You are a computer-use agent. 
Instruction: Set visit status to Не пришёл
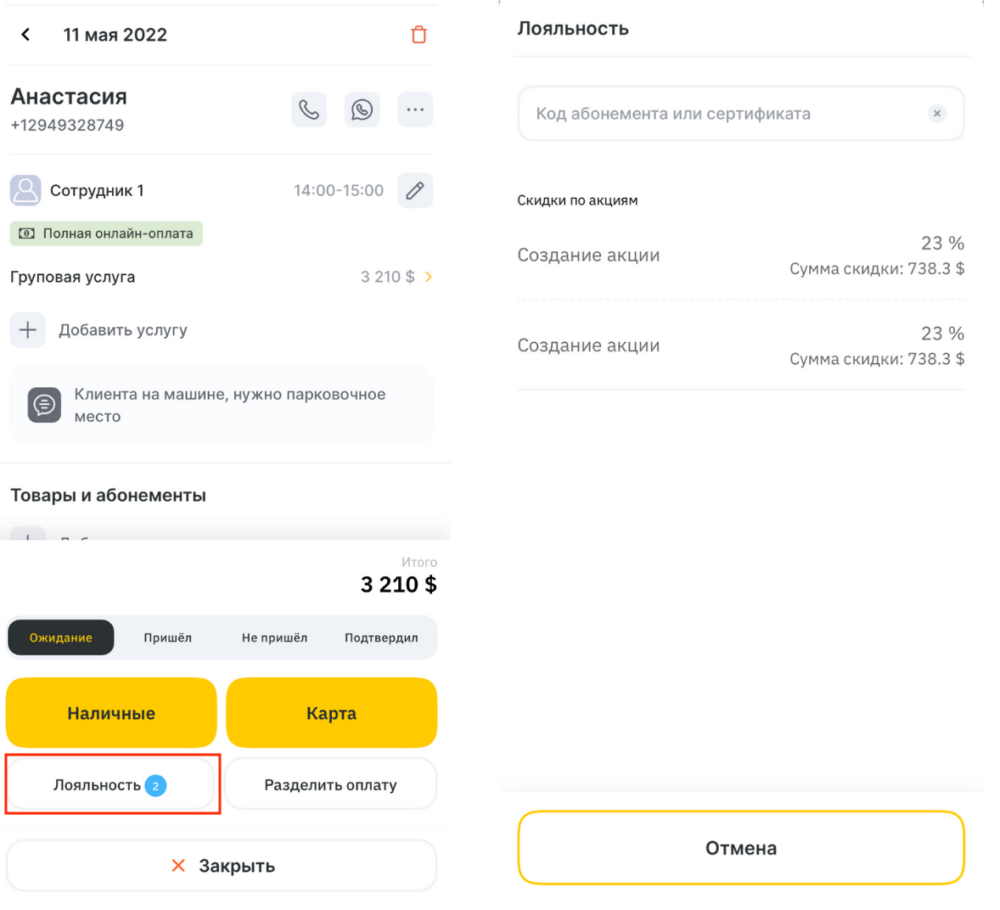point(274,638)
